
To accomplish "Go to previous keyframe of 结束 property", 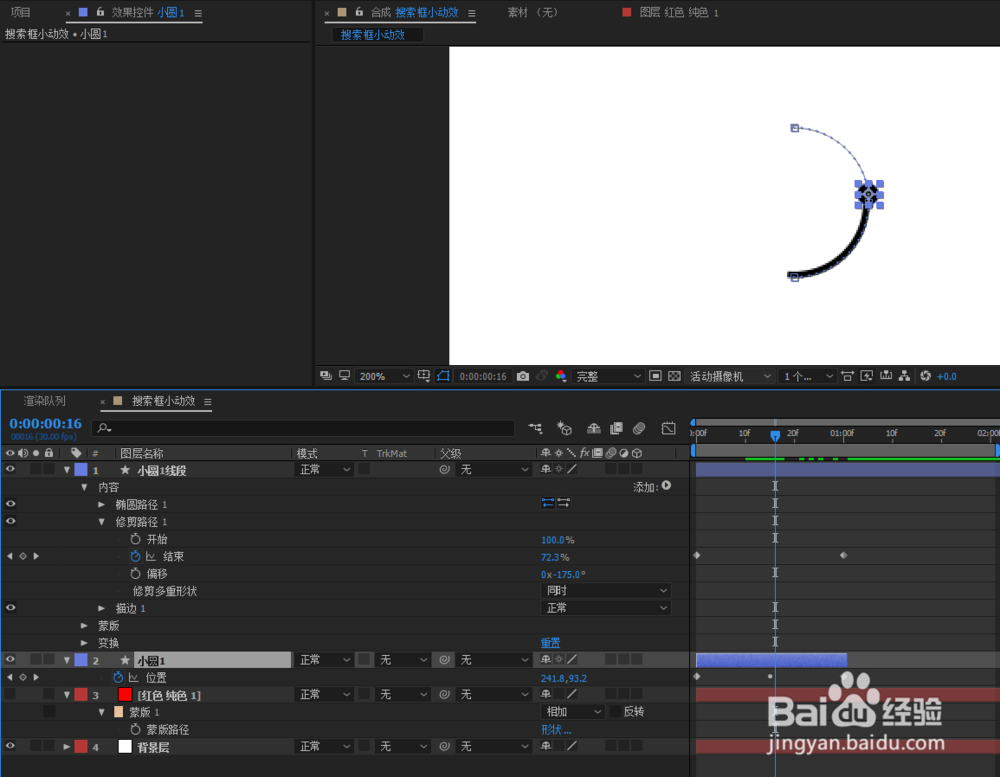I will coord(10,556).
